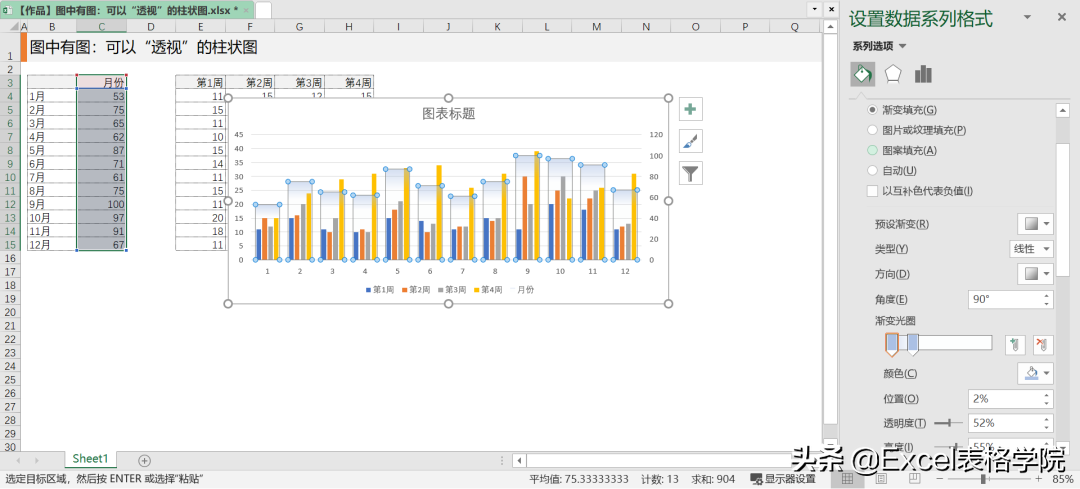Screen dimensions: 1080x489
Task: Click the 85% zoom level
Action: click(1063, 479)
